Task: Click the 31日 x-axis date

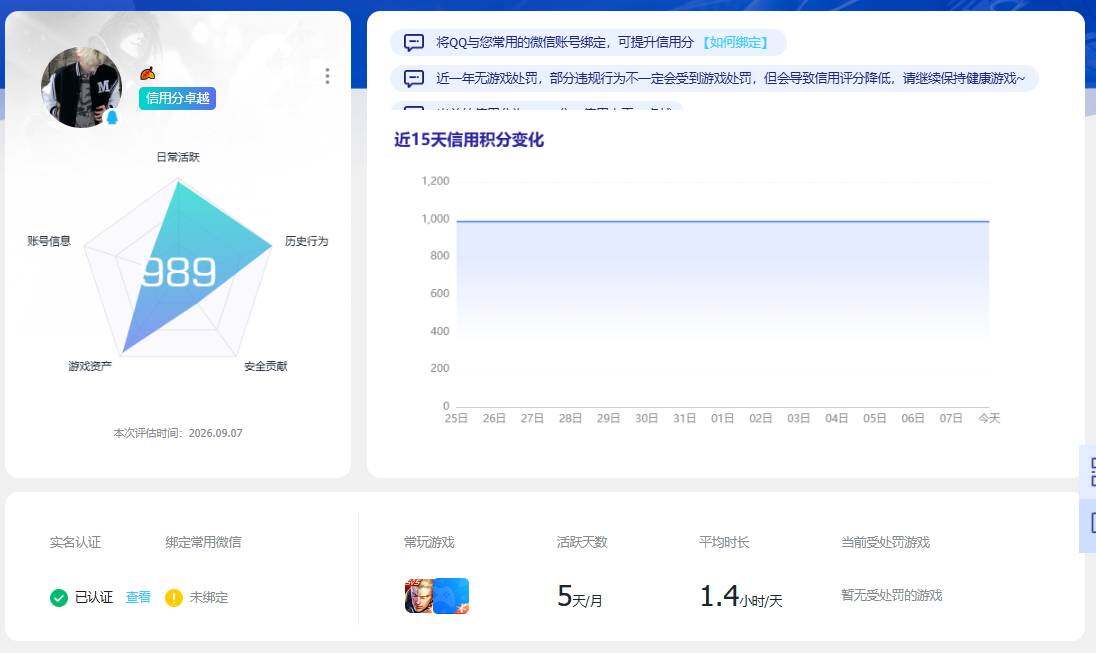Action: (684, 418)
